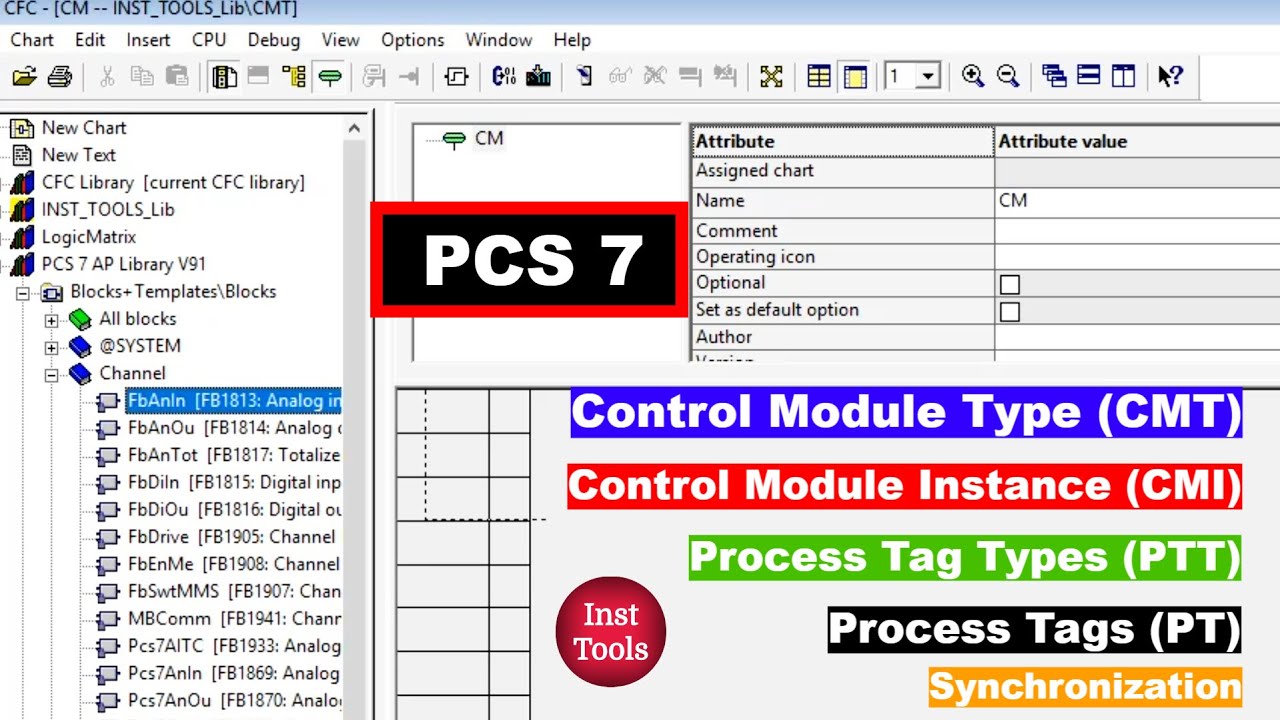The image size is (1280, 720).
Task: Click the yellow sheet view toolbar icon
Action: pyautogui.click(x=855, y=77)
